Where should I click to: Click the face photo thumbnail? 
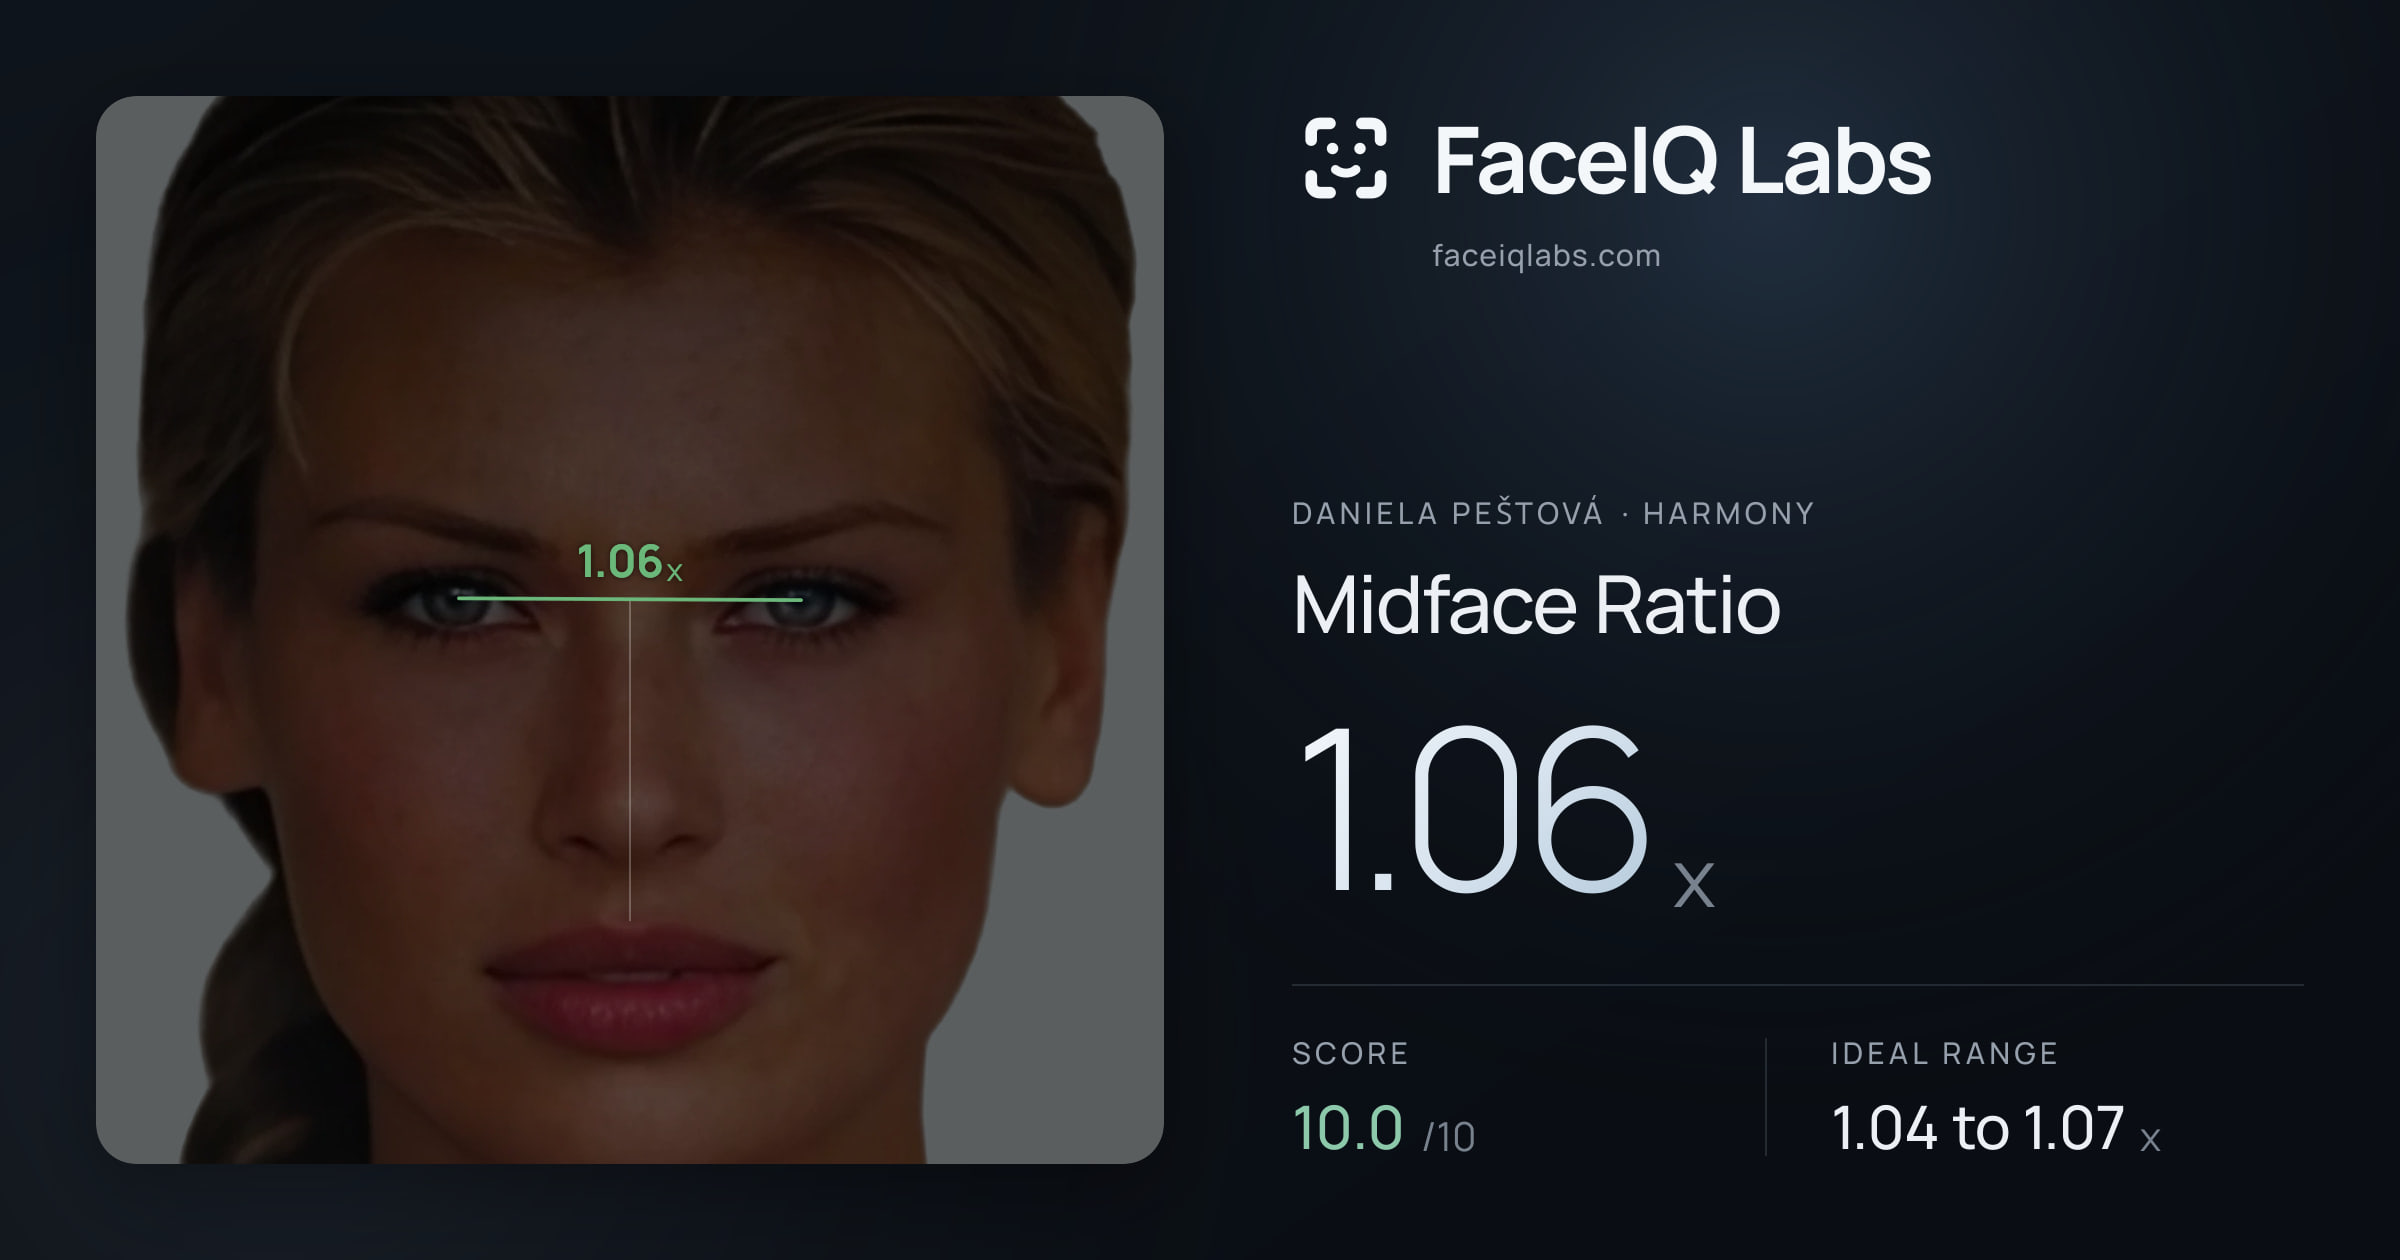tap(630, 630)
